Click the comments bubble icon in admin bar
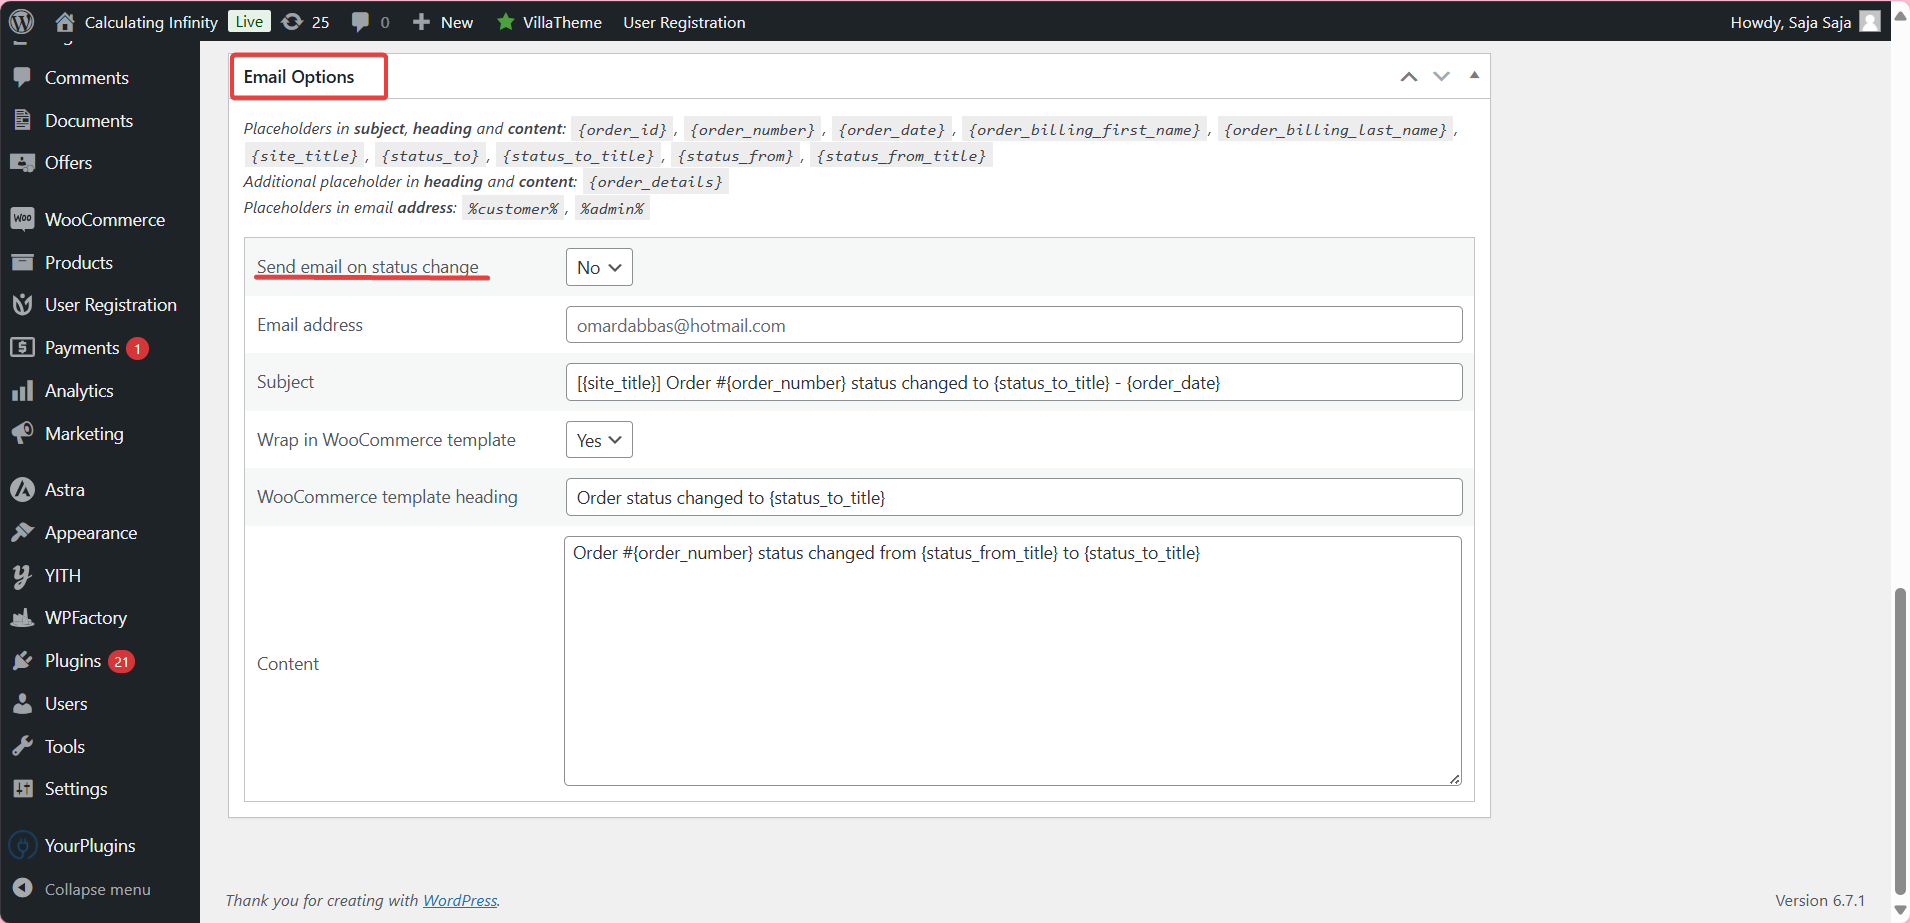The image size is (1910, 923). coord(360,22)
